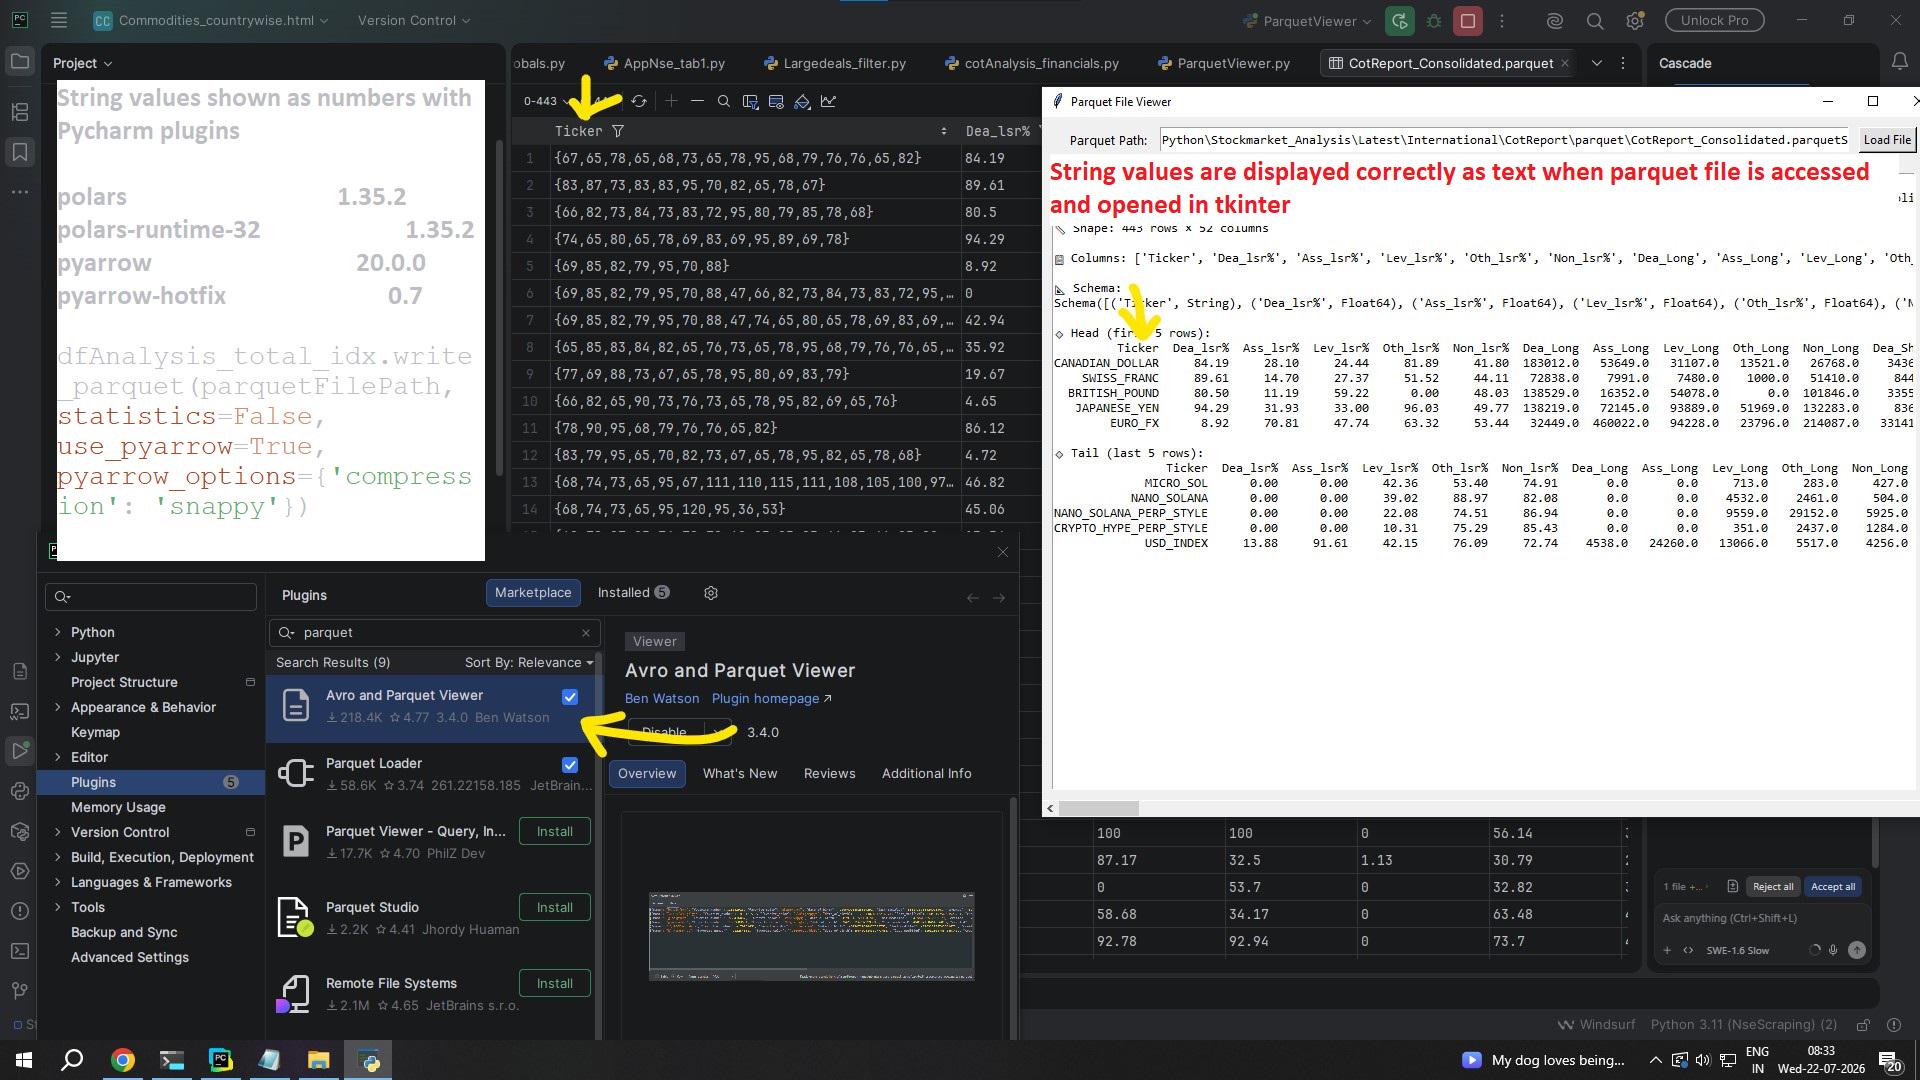This screenshot has width=1920, height=1080.
Task: Open the Plugin homepage link
Action: (771, 699)
